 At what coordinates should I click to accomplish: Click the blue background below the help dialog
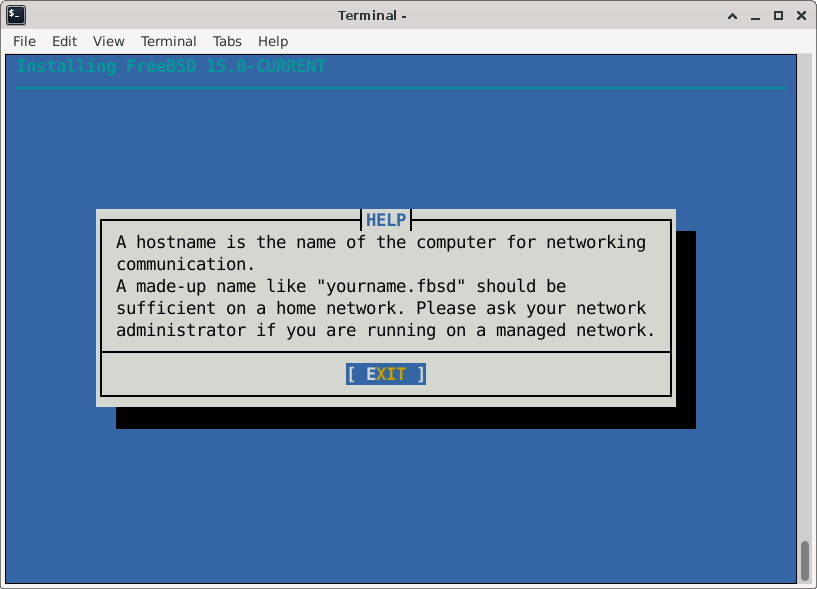(400, 500)
